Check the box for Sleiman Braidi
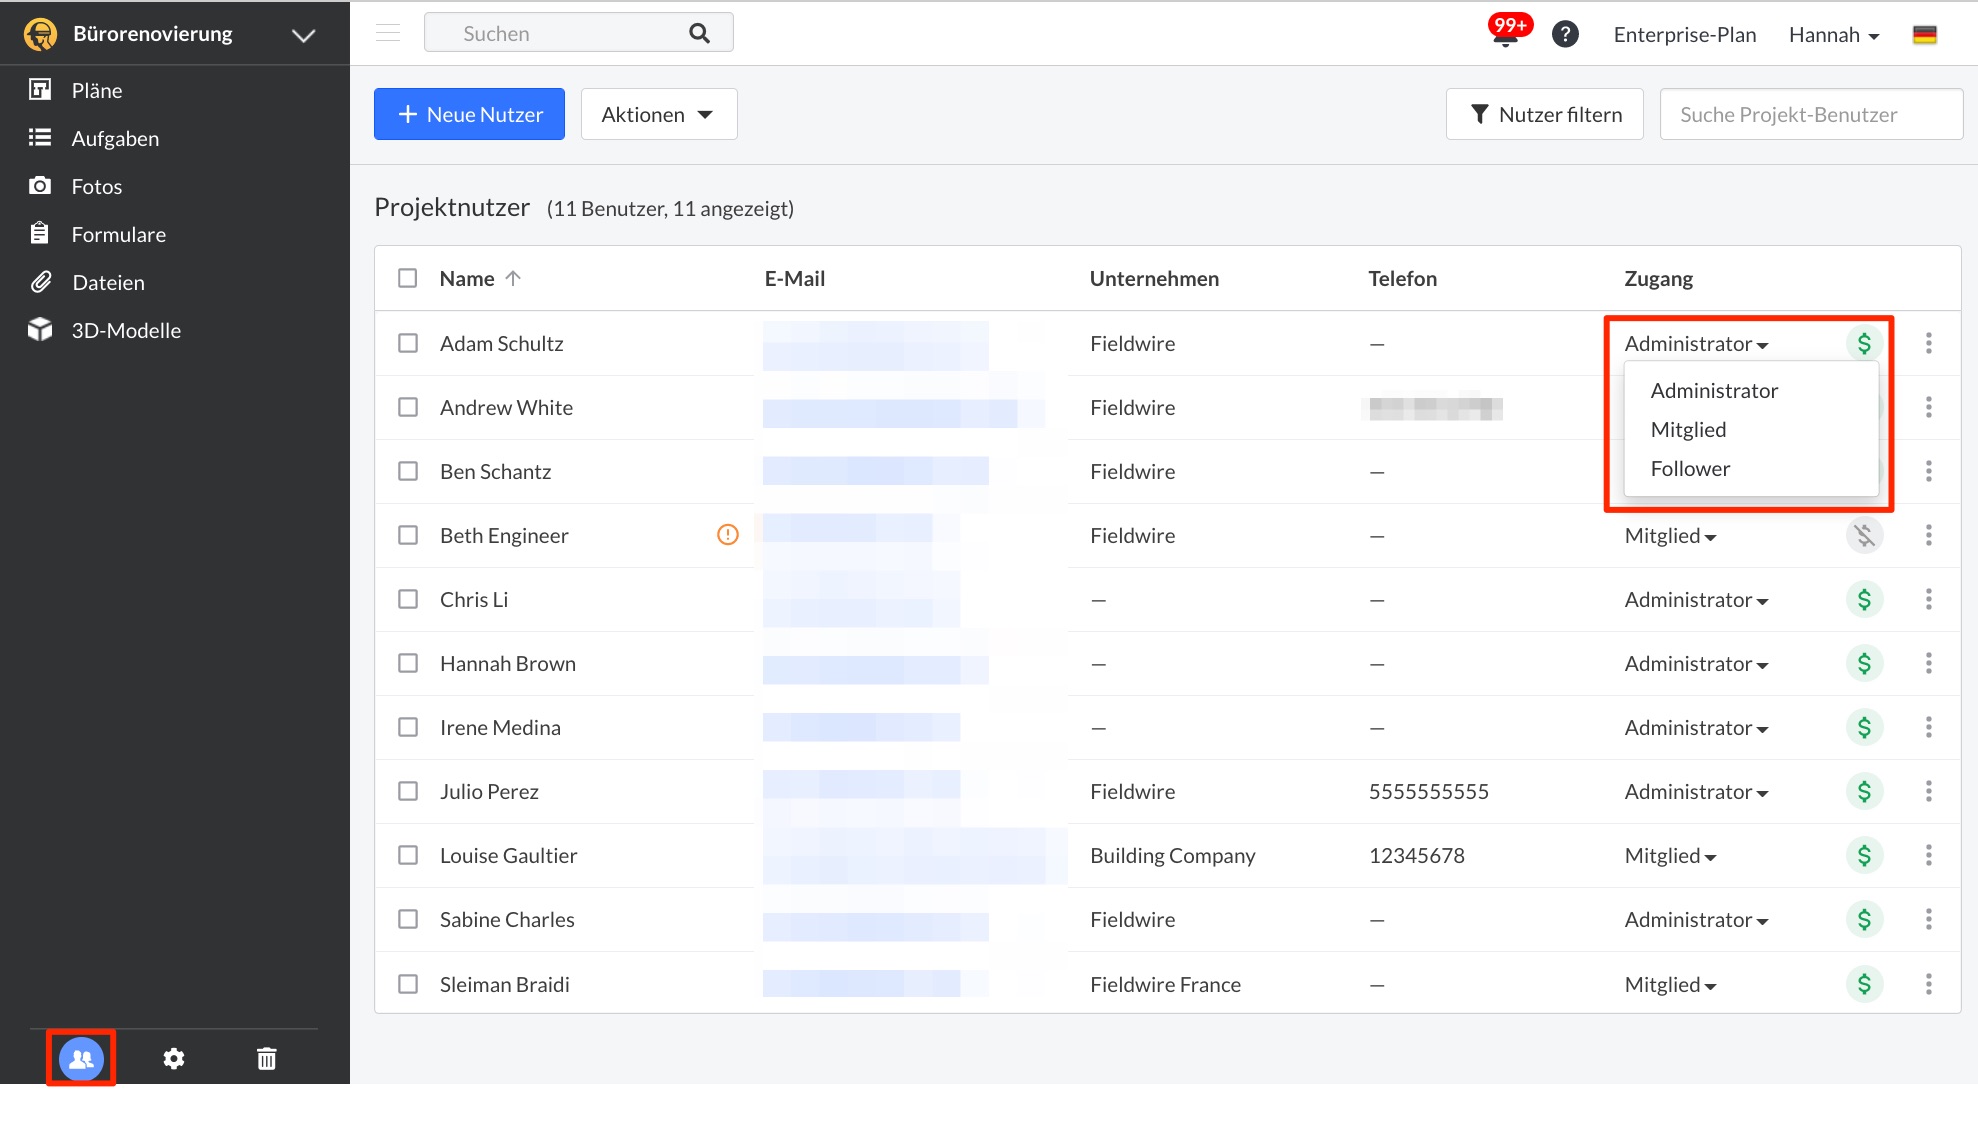Image resolution: width=1978 pixels, height=1128 pixels. 407,984
